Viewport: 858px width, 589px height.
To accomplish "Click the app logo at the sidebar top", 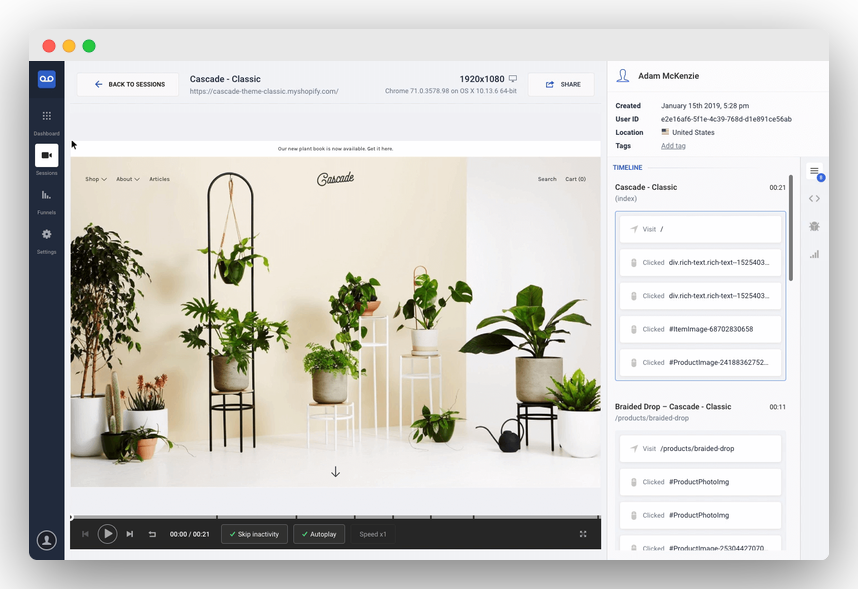I will pyautogui.click(x=47, y=79).
